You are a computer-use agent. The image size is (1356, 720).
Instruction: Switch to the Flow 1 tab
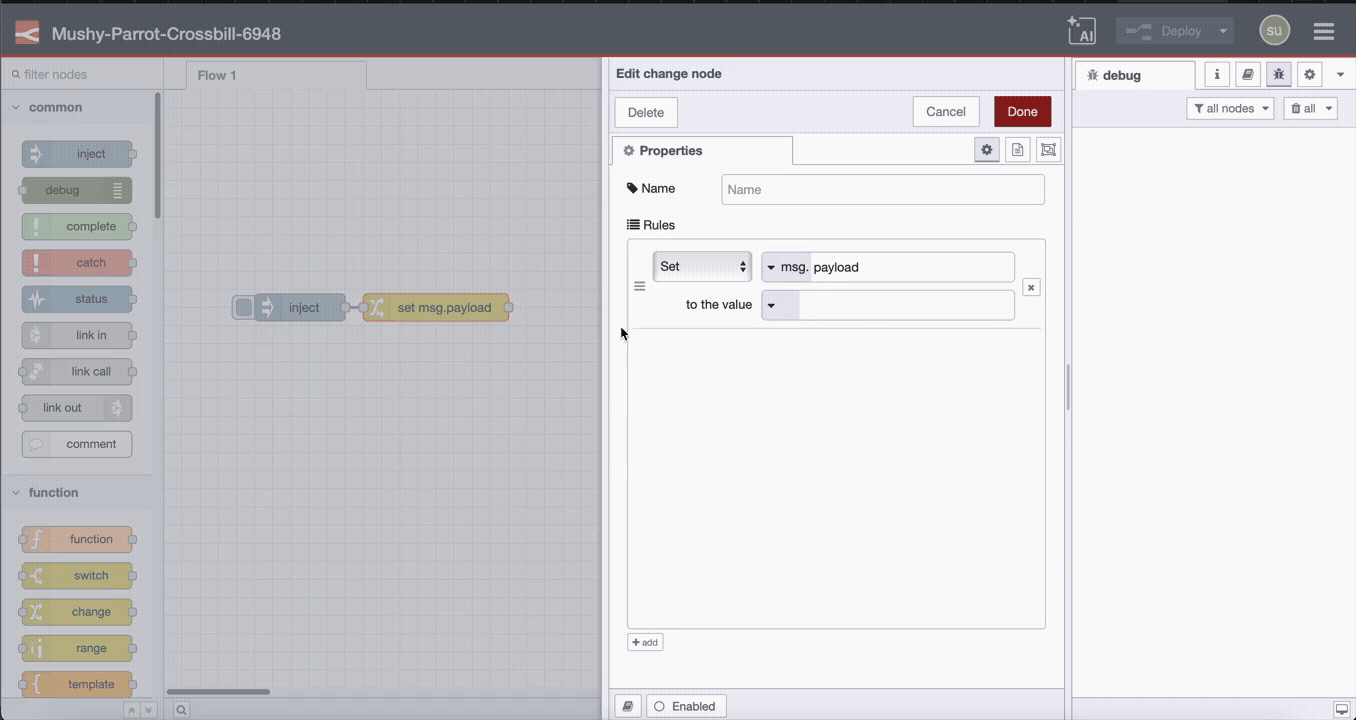coord(216,74)
